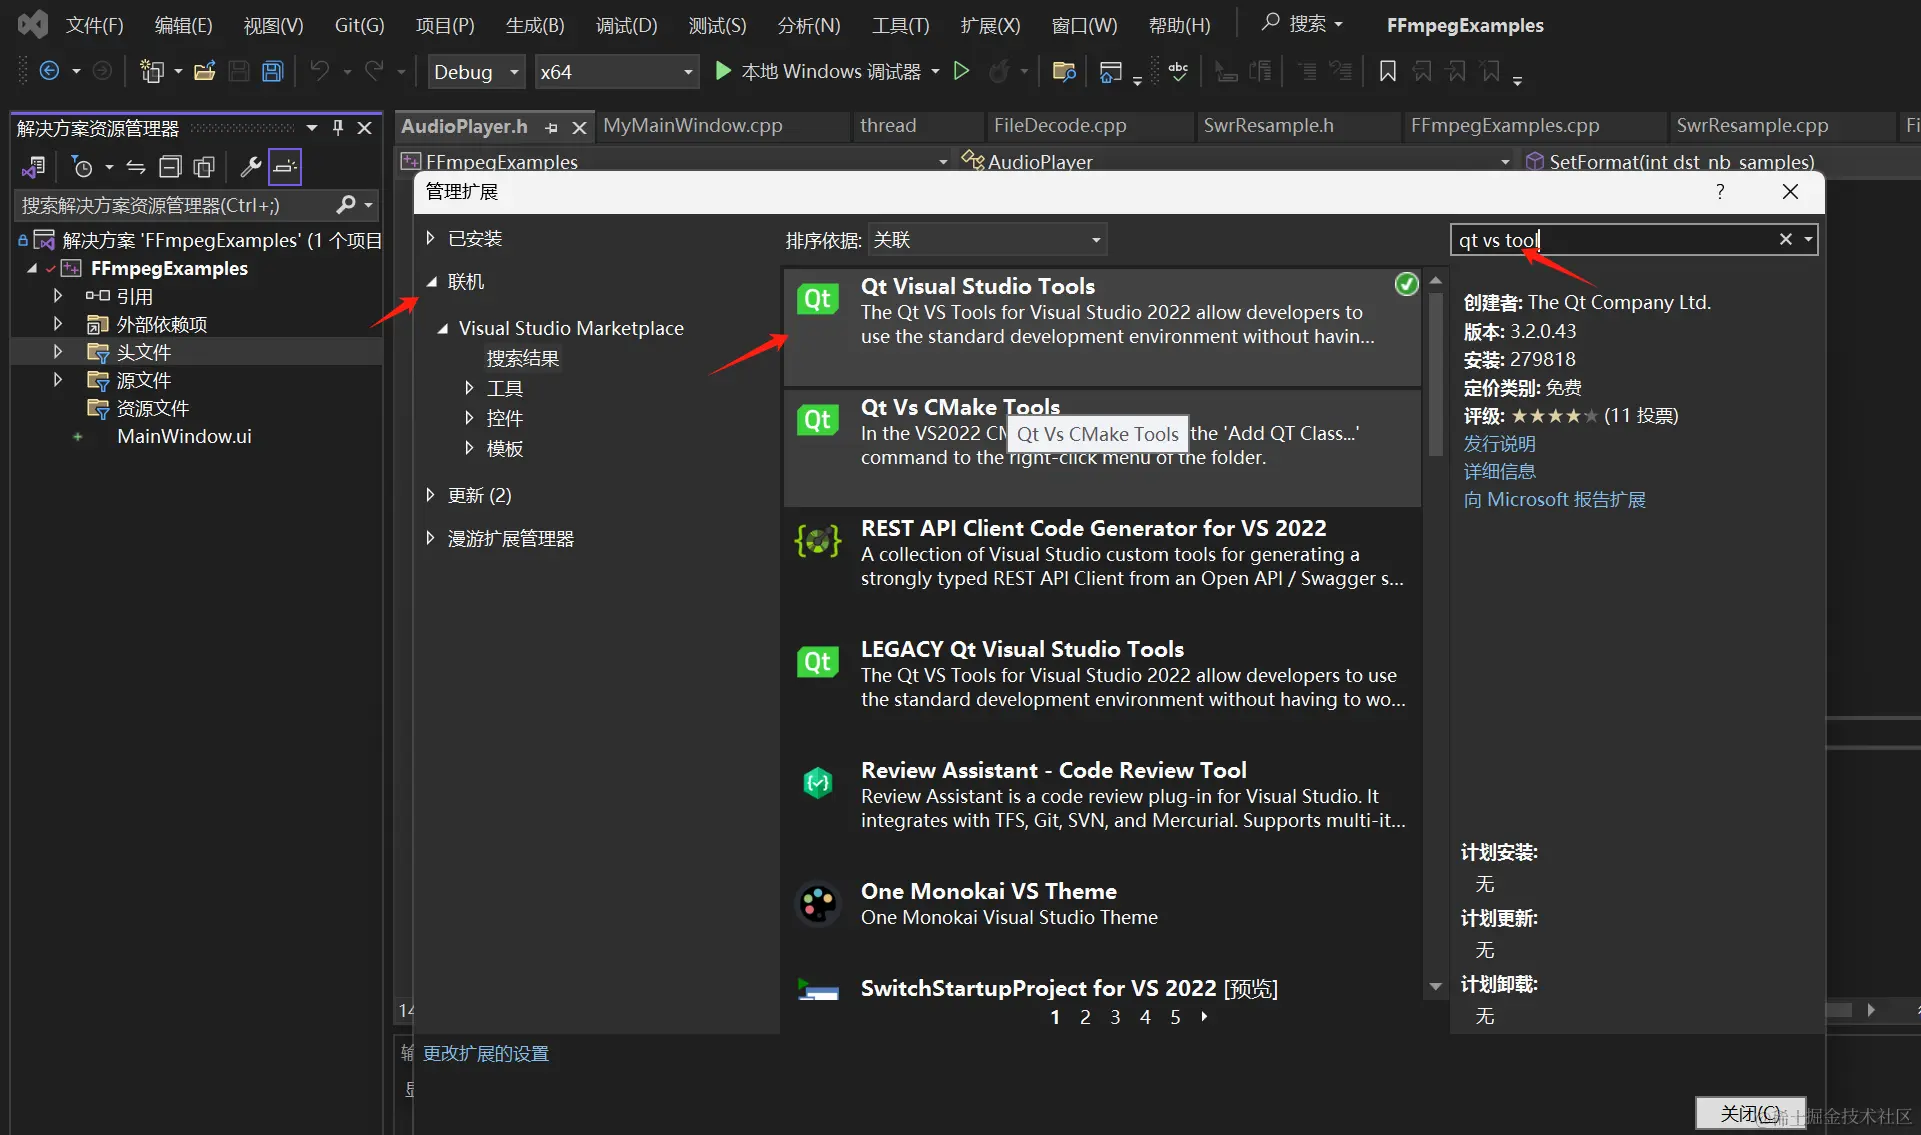Open the sort by 关联 dropdown

tap(988, 240)
